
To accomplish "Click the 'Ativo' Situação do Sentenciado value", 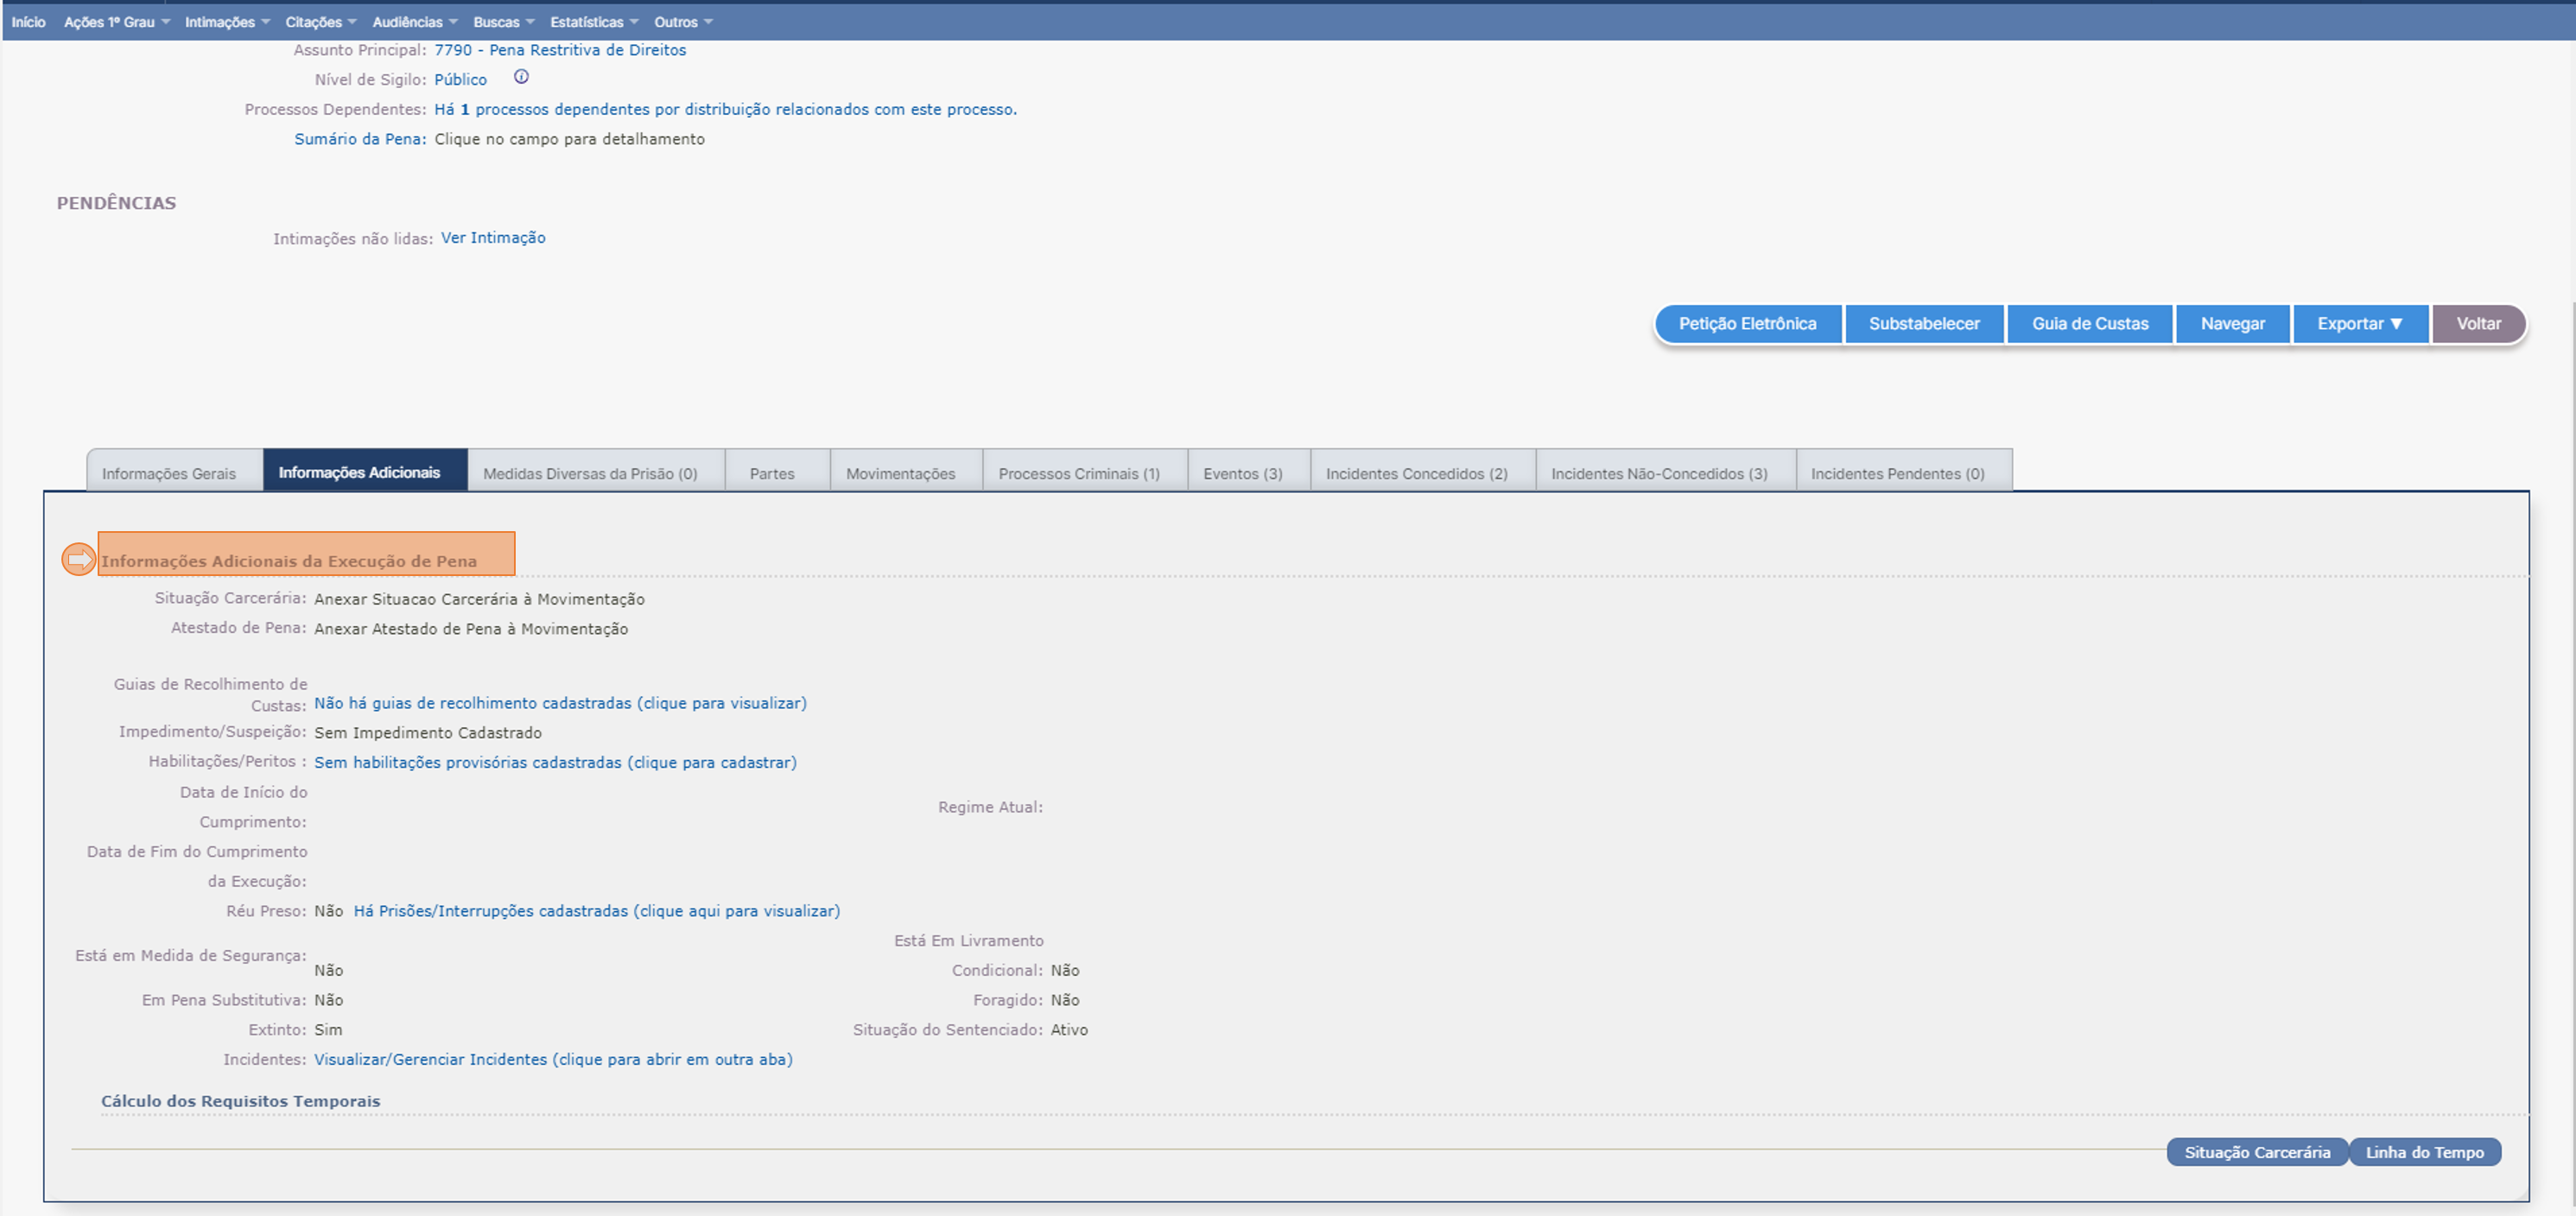I will point(1069,1030).
